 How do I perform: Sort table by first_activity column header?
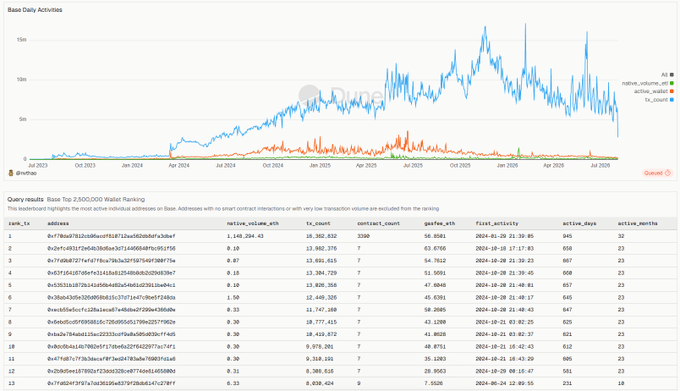497,224
